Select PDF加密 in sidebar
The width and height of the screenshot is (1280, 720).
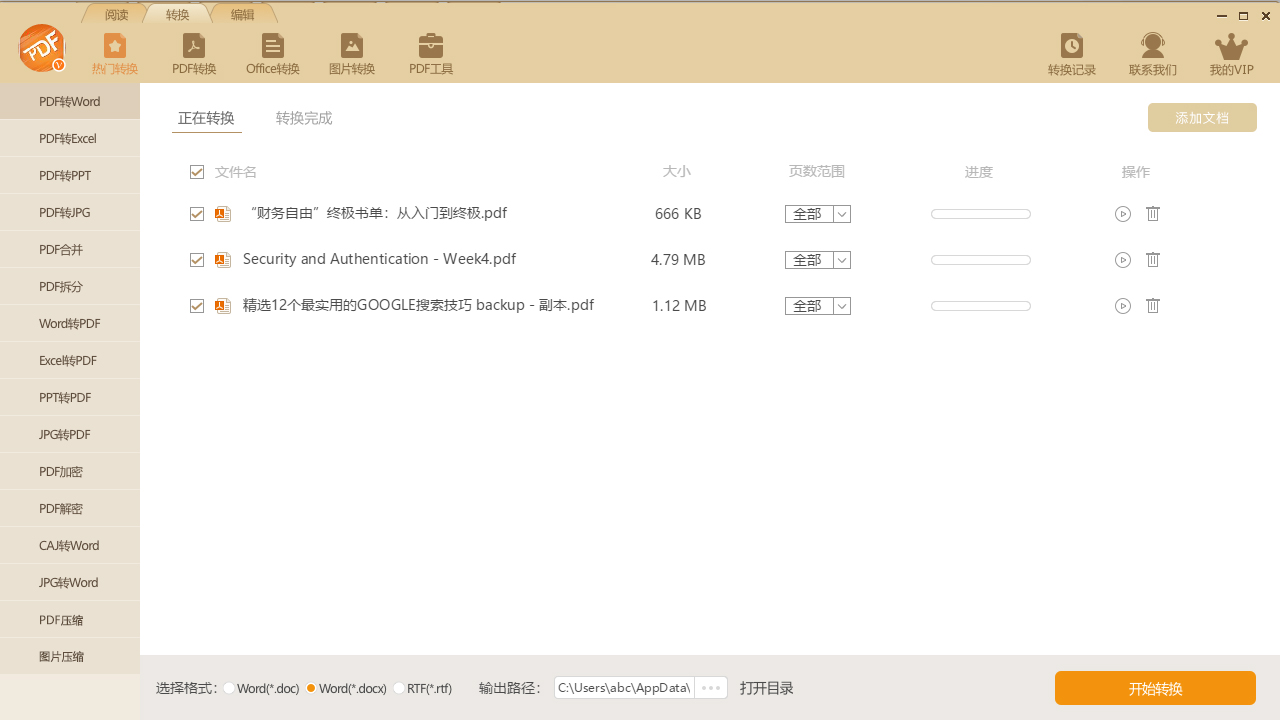pos(70,471)
